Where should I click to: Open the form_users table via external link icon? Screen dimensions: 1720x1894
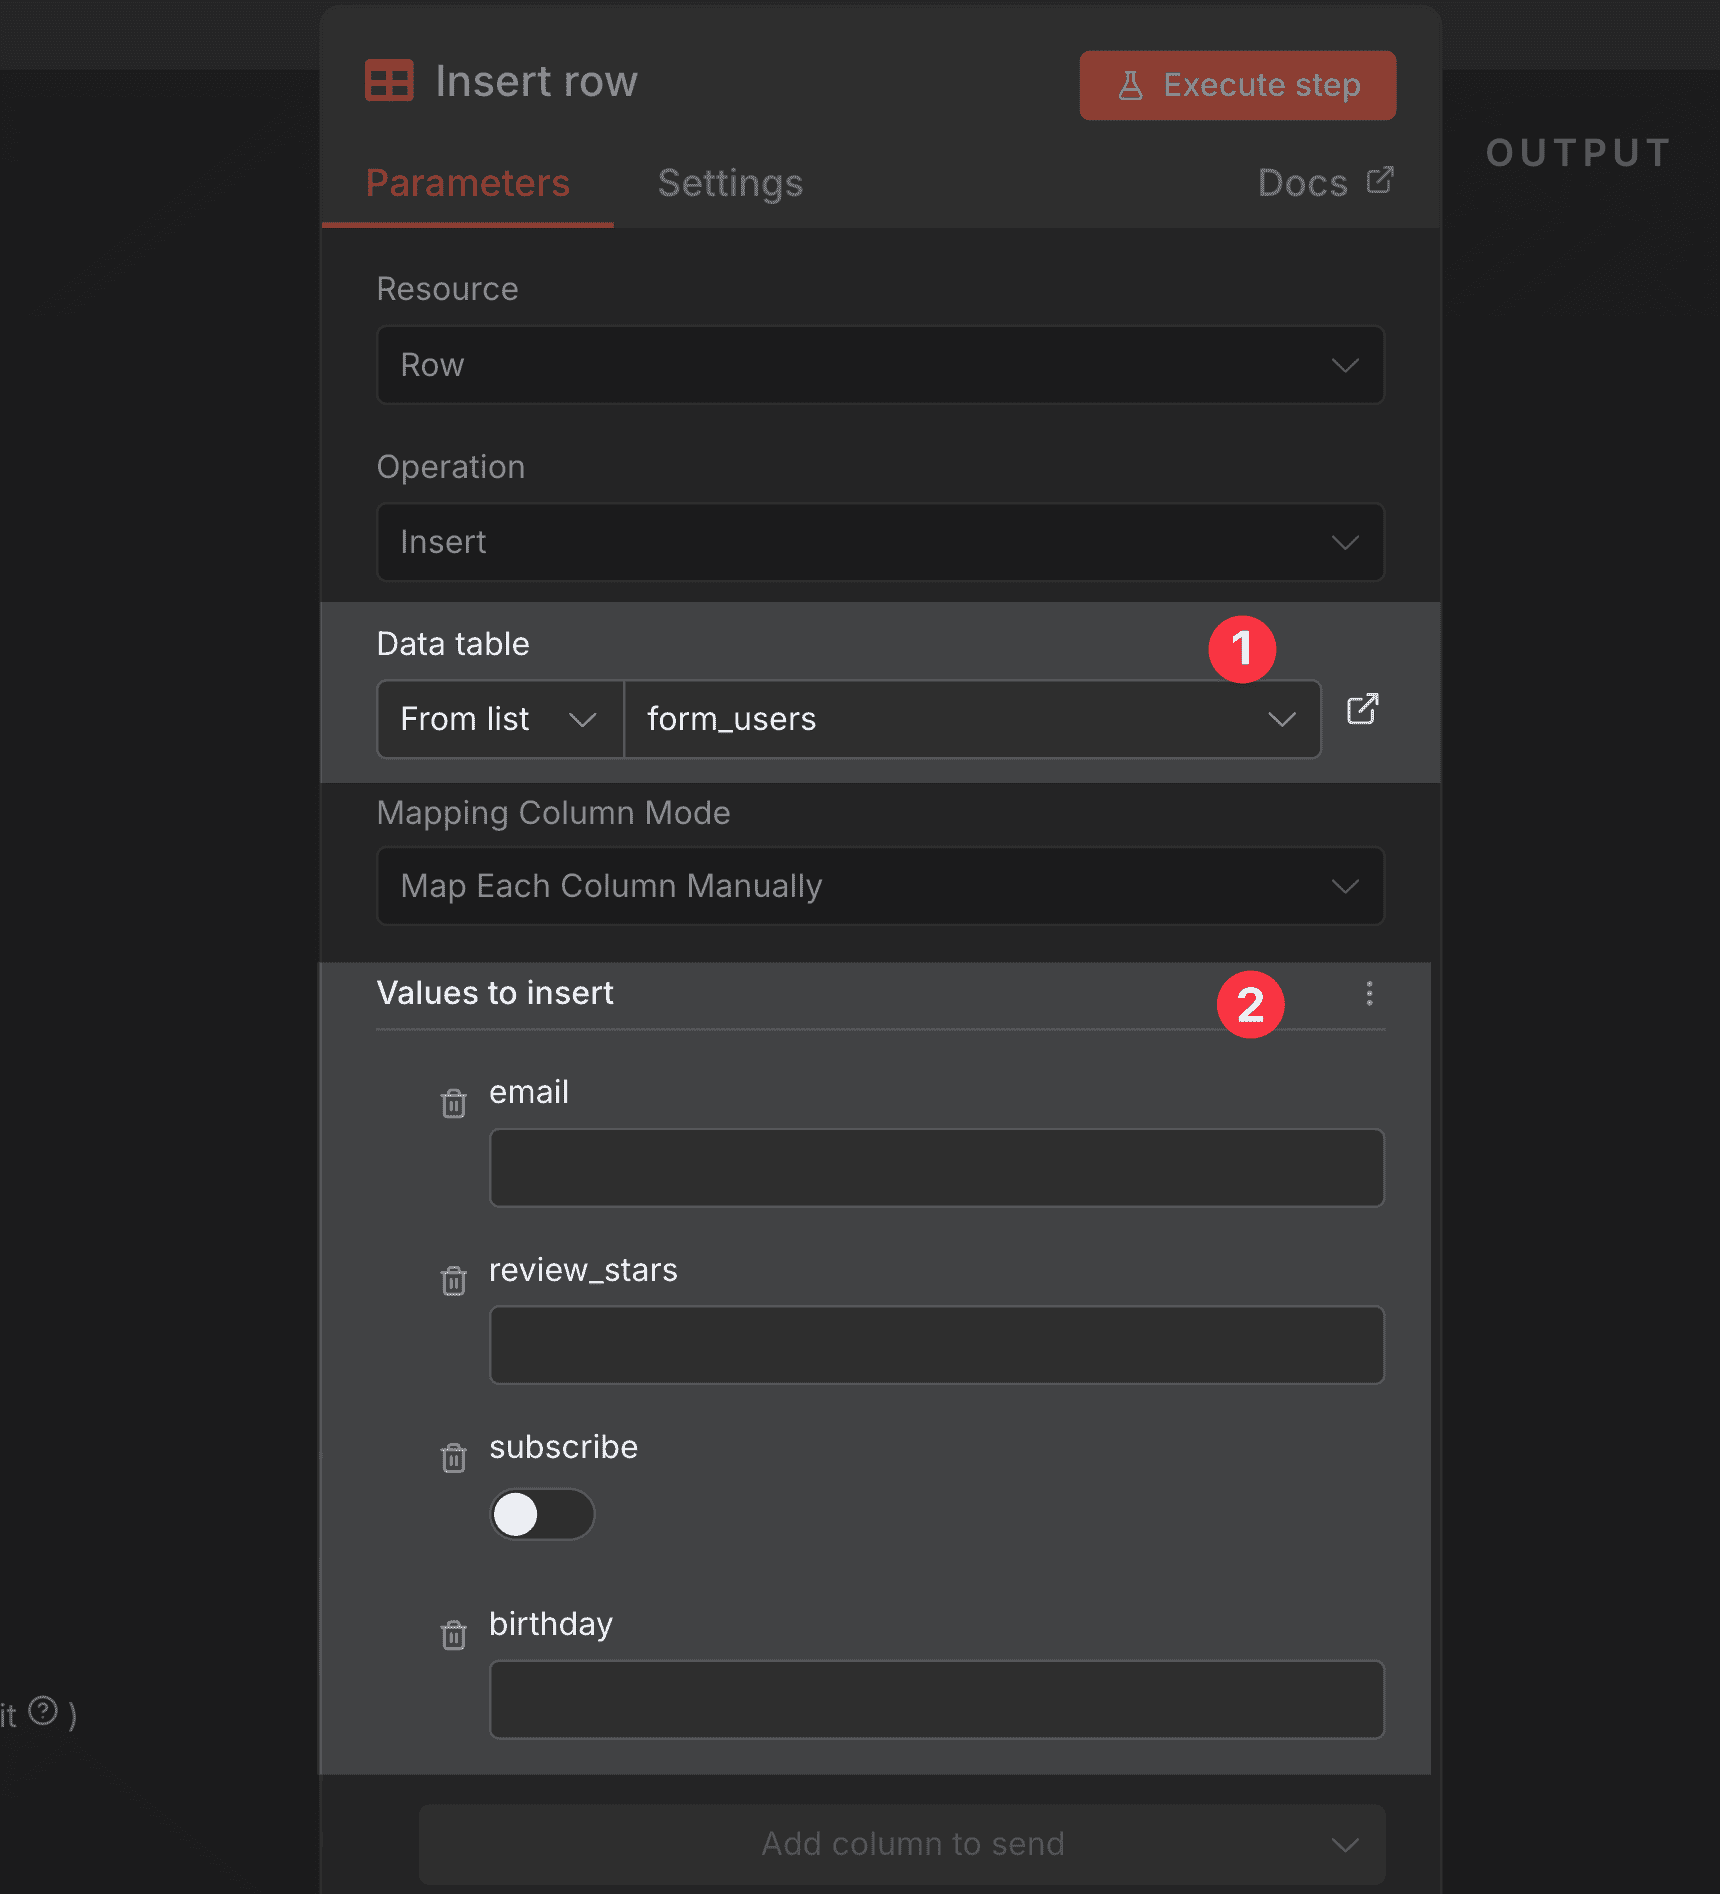pos(1363,710)
